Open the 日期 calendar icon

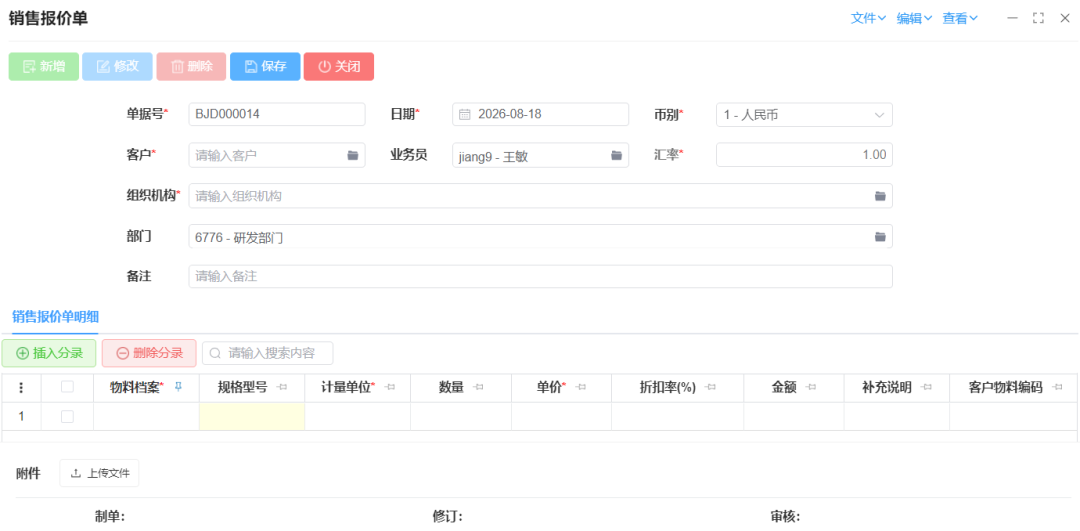464,114
